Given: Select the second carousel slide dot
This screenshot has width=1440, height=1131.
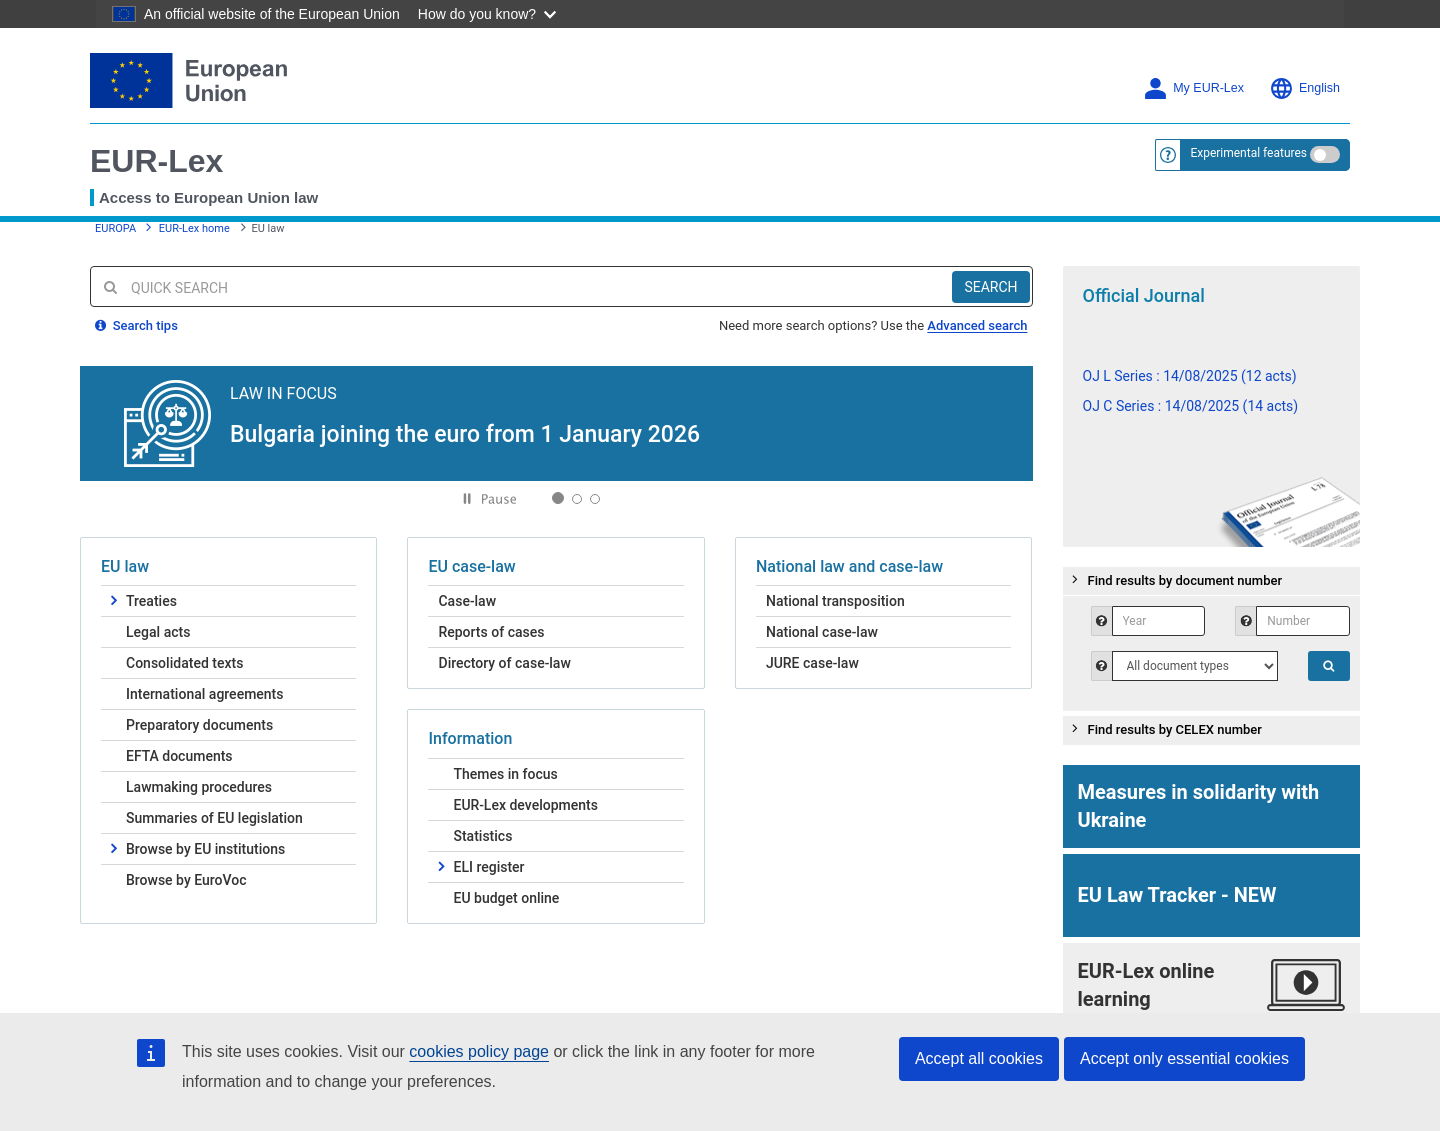Looking at the screenshot, I should click(x=577, y=499).
